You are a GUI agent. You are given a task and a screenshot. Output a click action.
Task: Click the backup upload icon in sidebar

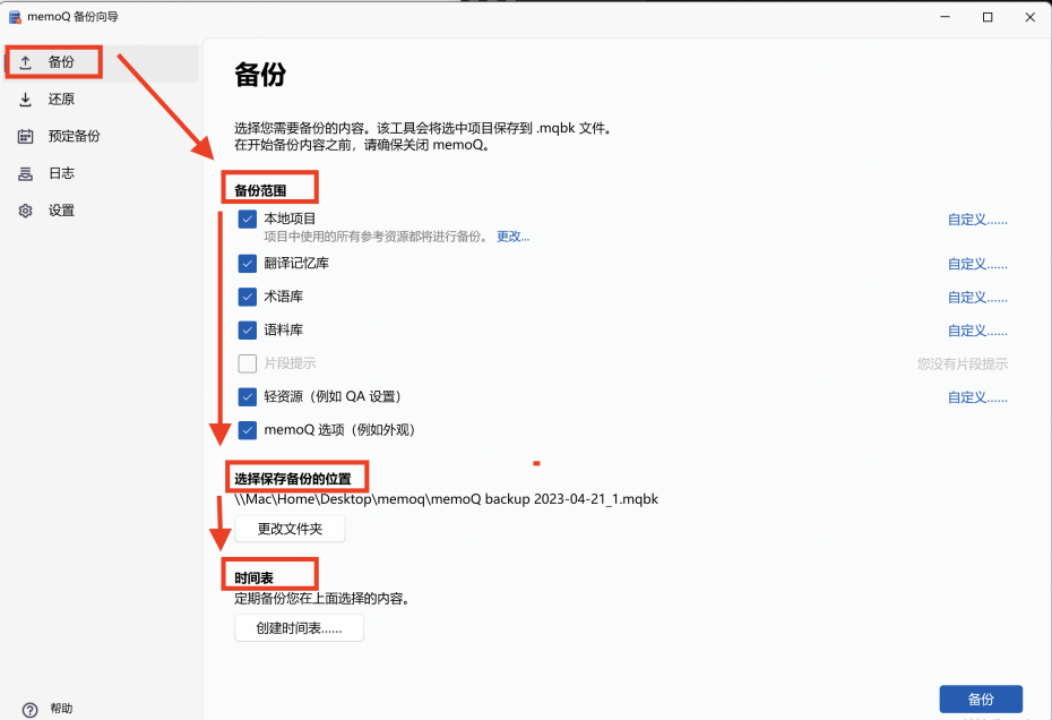[25, 62]
